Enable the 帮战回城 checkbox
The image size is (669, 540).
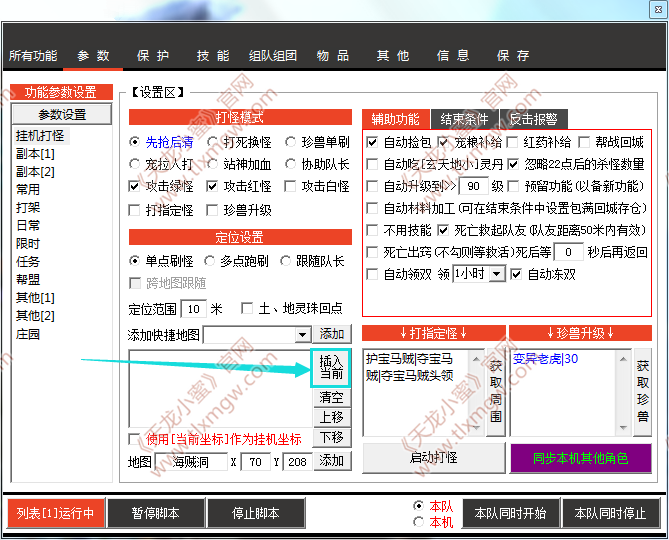584,142
